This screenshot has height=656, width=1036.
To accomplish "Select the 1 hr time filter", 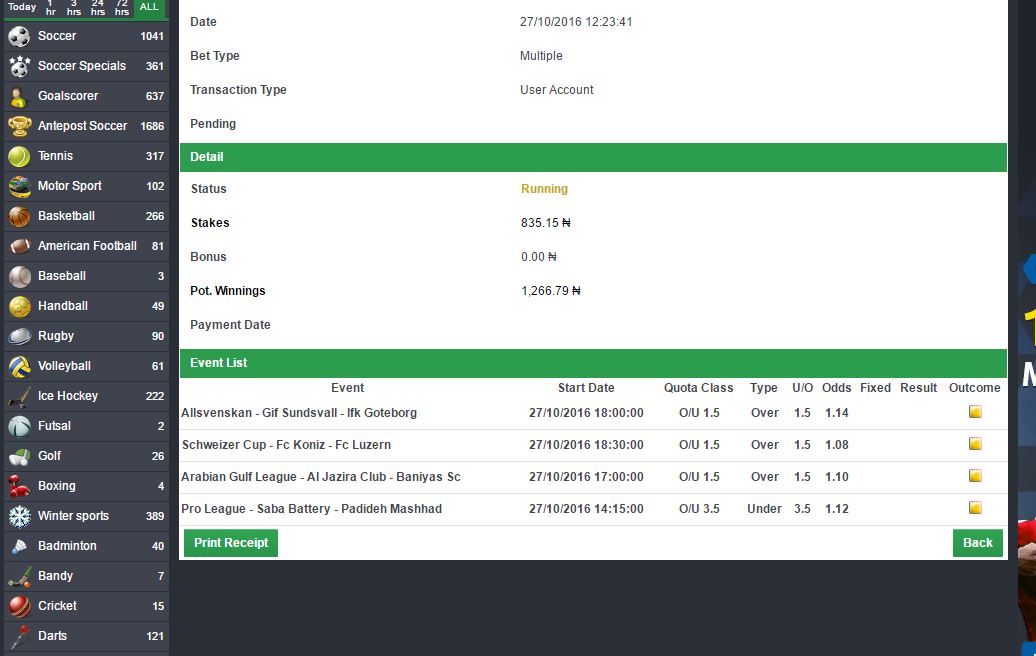I will coord(50,7).
